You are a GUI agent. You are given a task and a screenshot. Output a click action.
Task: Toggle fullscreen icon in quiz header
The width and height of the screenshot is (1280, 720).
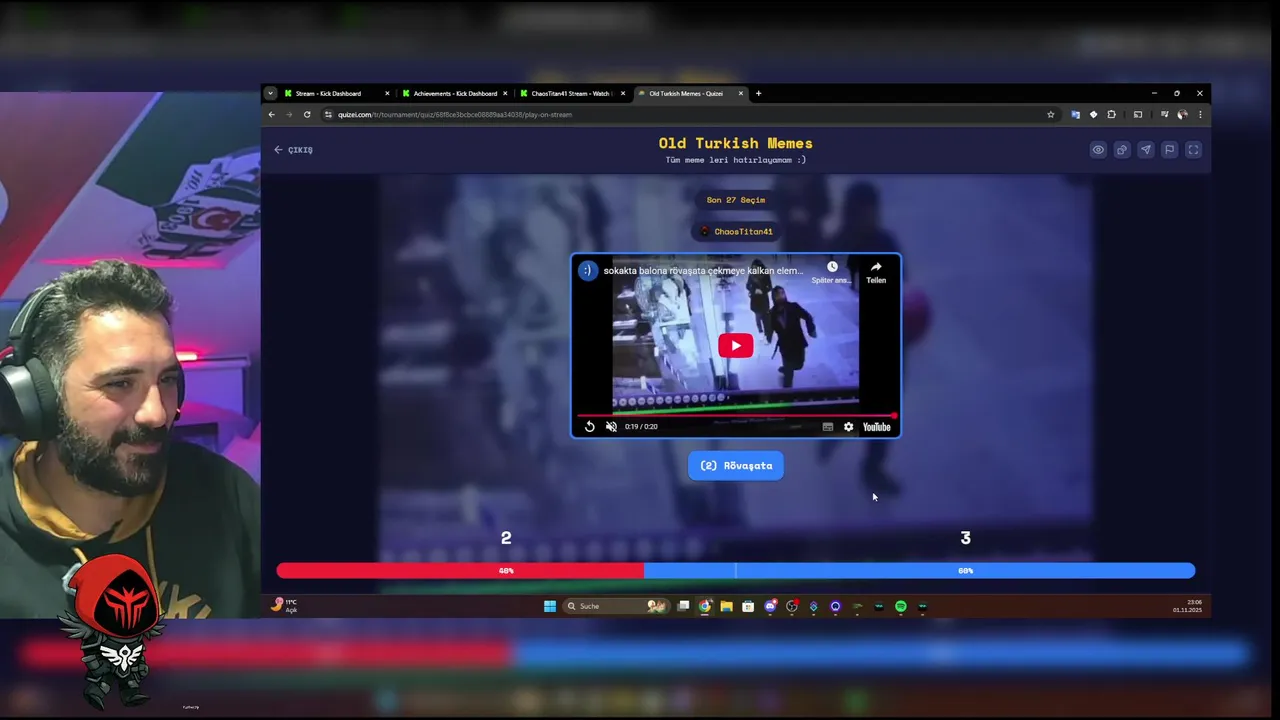(x=1193, y=150)
